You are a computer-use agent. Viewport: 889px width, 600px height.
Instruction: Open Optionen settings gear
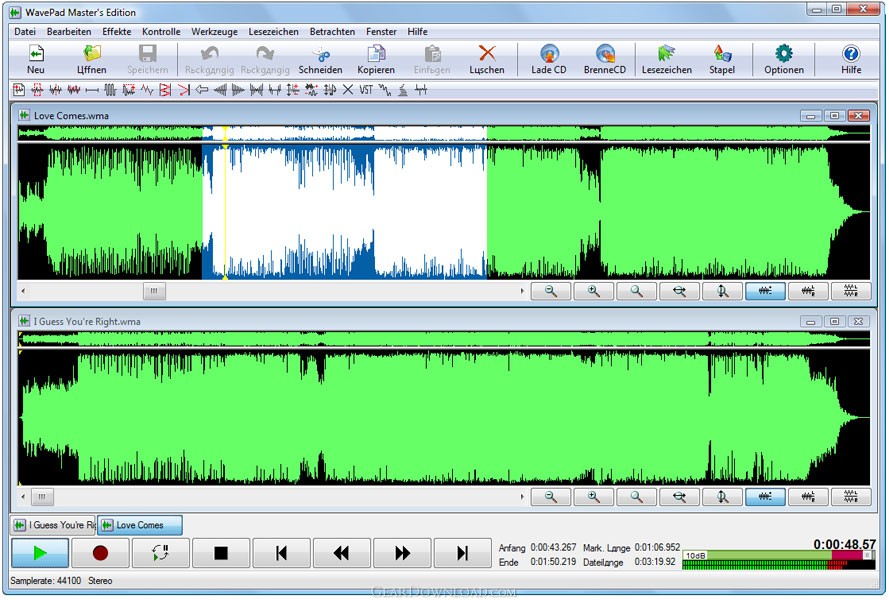click(784, 59)
